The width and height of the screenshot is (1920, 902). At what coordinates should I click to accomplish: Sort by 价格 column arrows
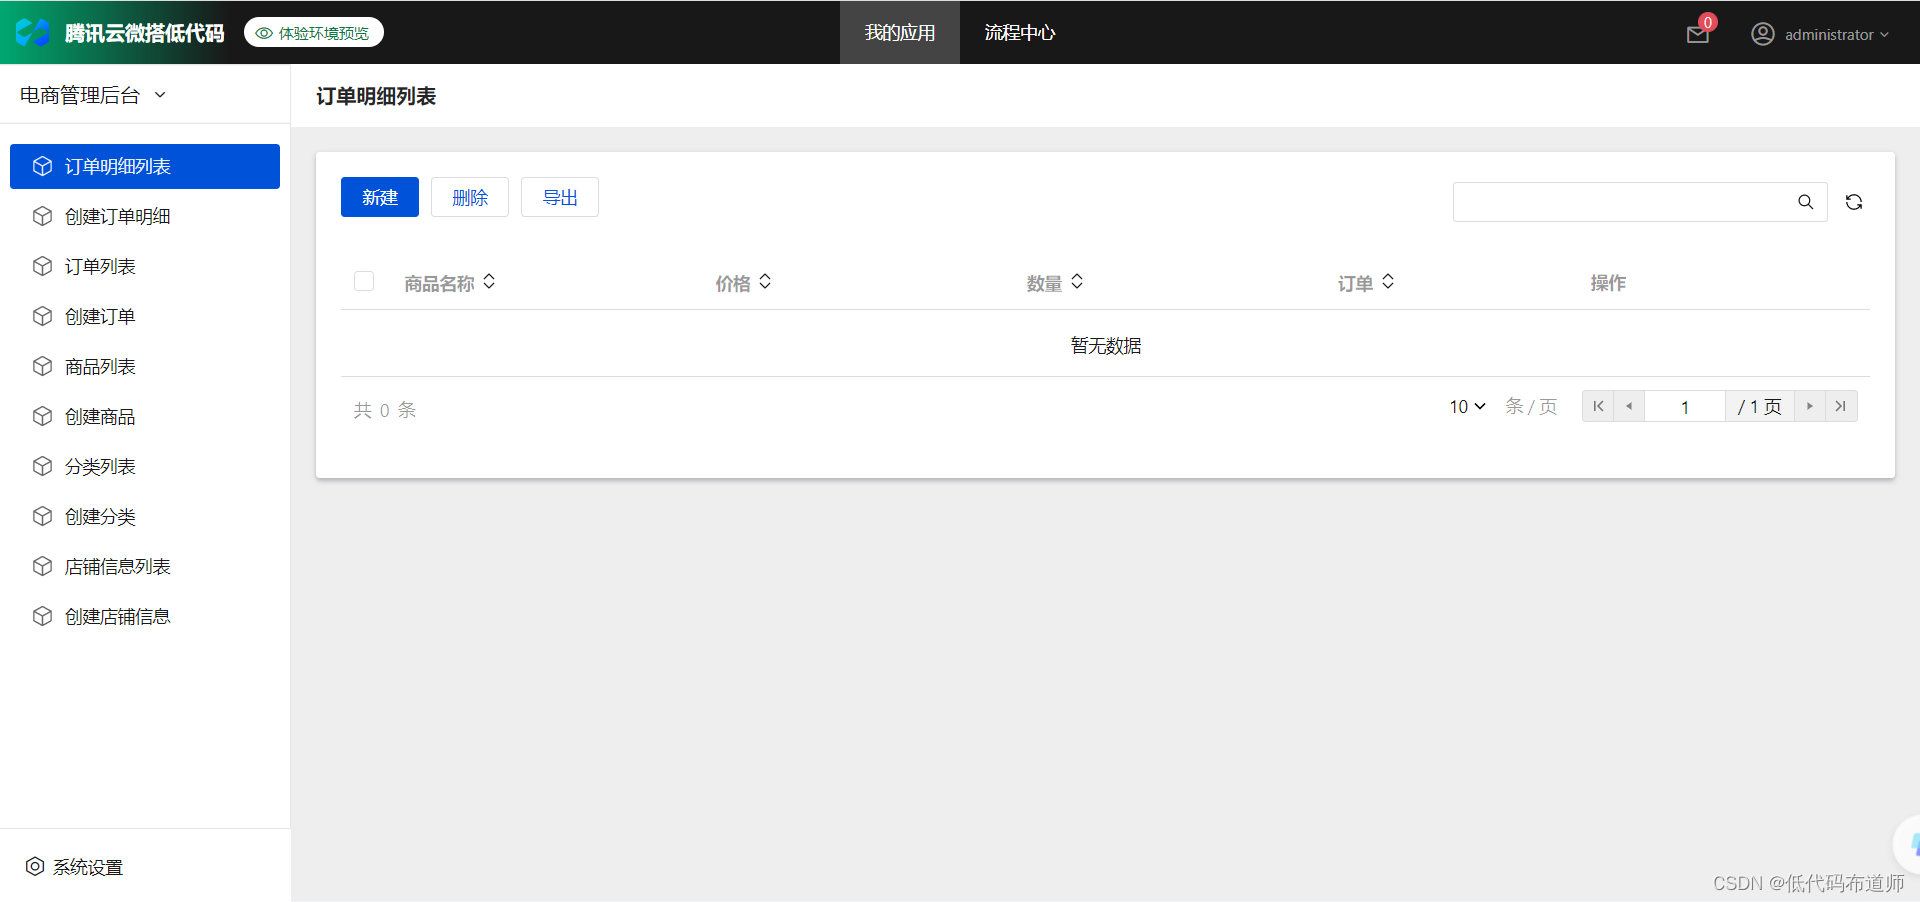point(765,282)
